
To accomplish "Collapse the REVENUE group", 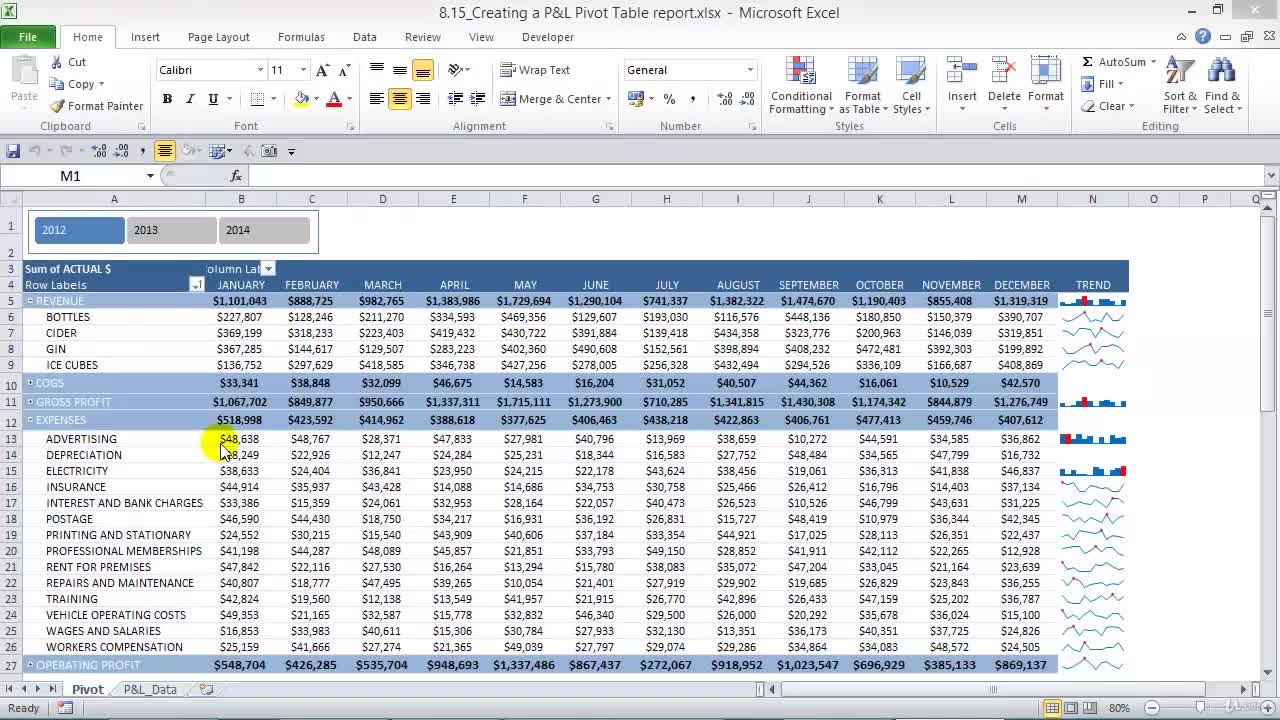I will click(30, 301).
